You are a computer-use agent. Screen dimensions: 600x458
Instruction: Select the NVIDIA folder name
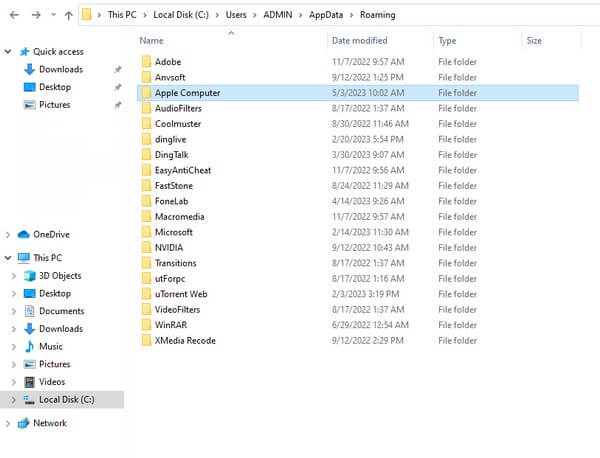point(169,248)
